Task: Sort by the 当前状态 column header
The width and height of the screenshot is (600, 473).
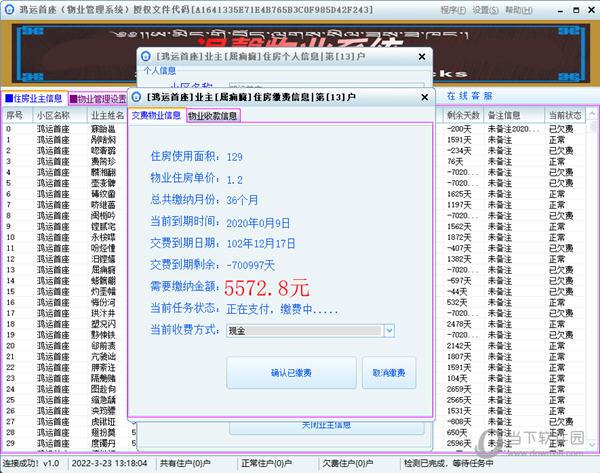Action: point(565,115)
